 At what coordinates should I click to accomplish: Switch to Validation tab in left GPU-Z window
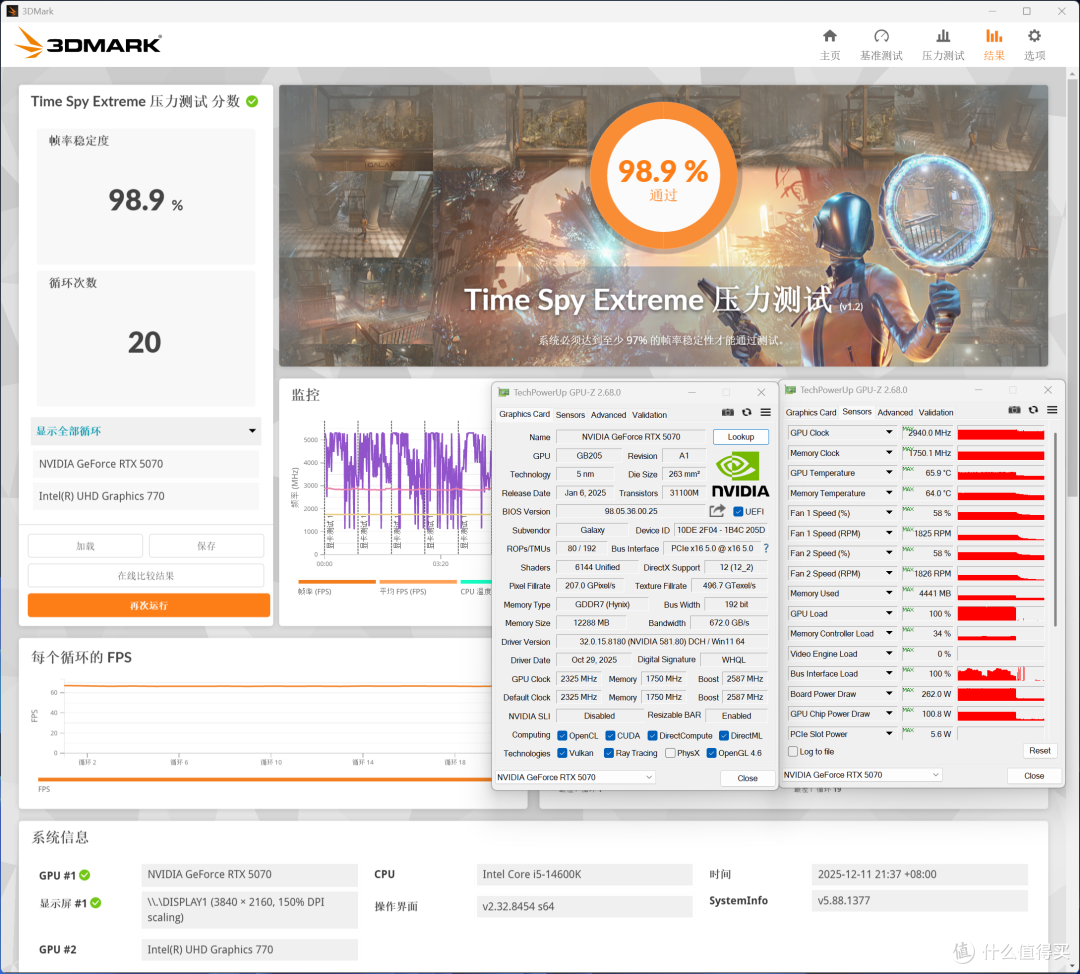click(x=650, y=415)
